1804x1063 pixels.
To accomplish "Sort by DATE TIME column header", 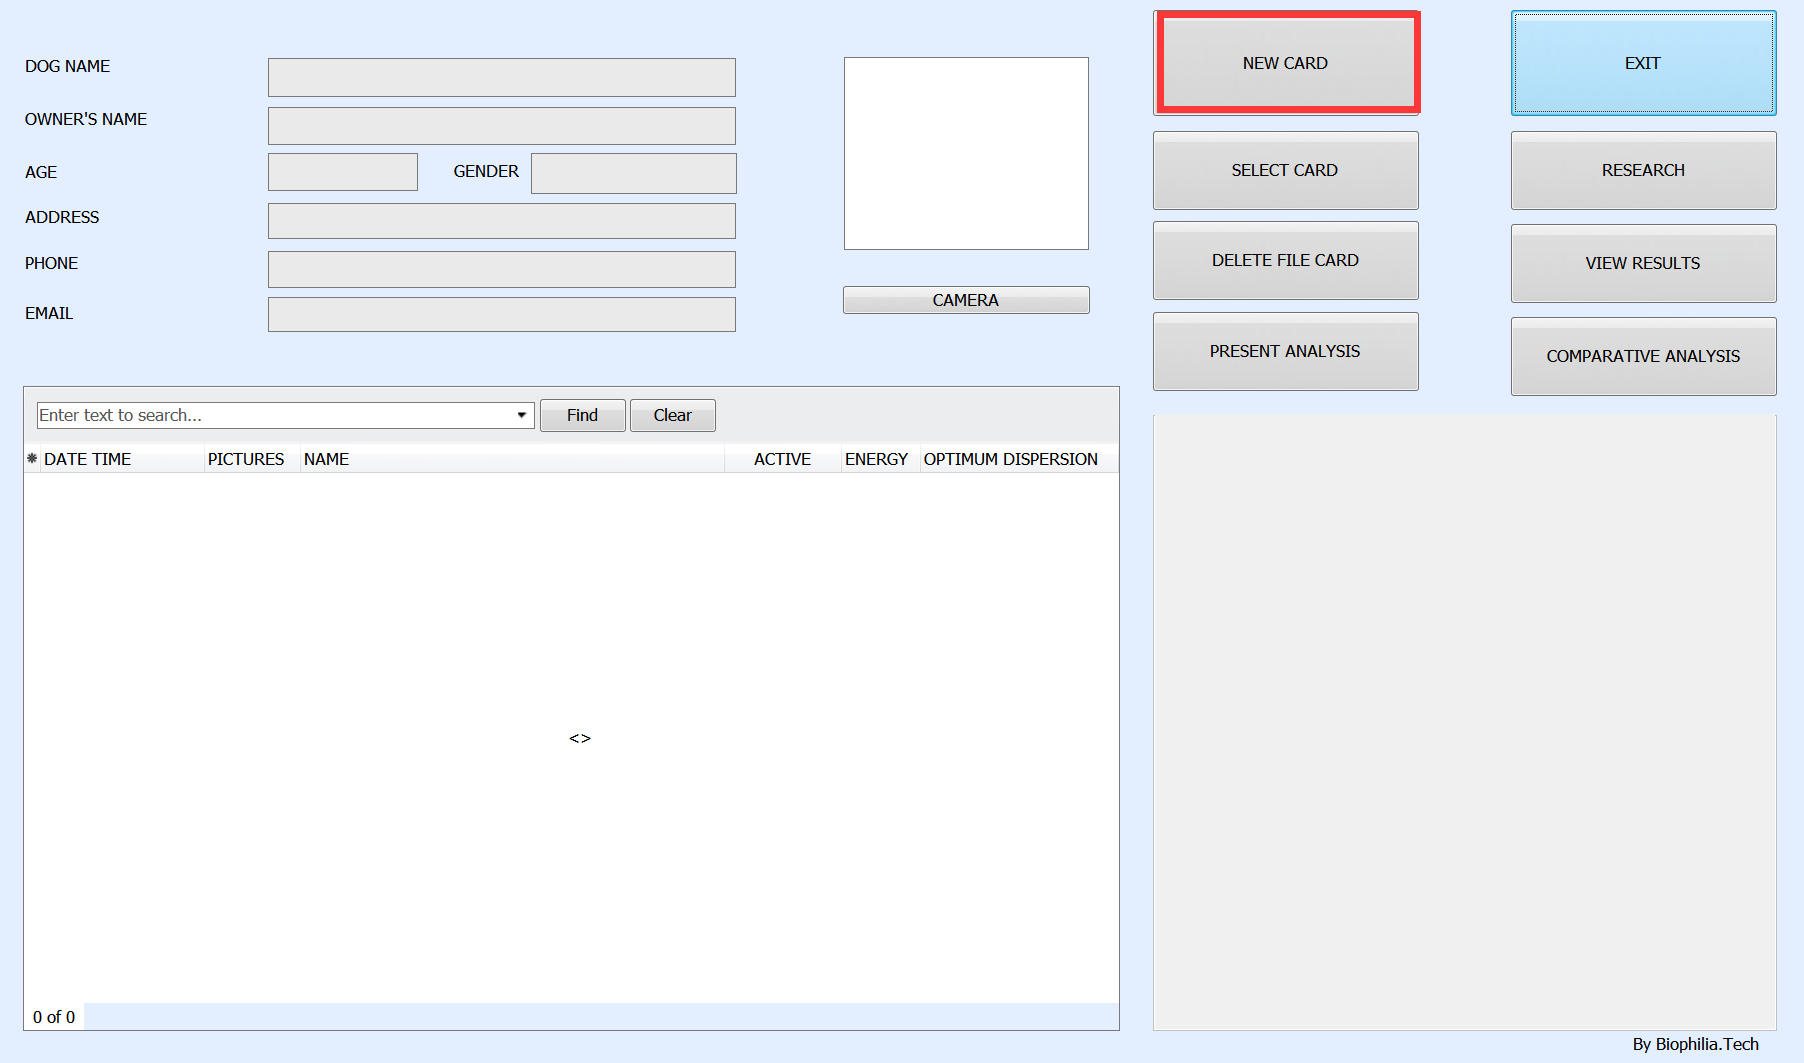I will tap(88, 459).
